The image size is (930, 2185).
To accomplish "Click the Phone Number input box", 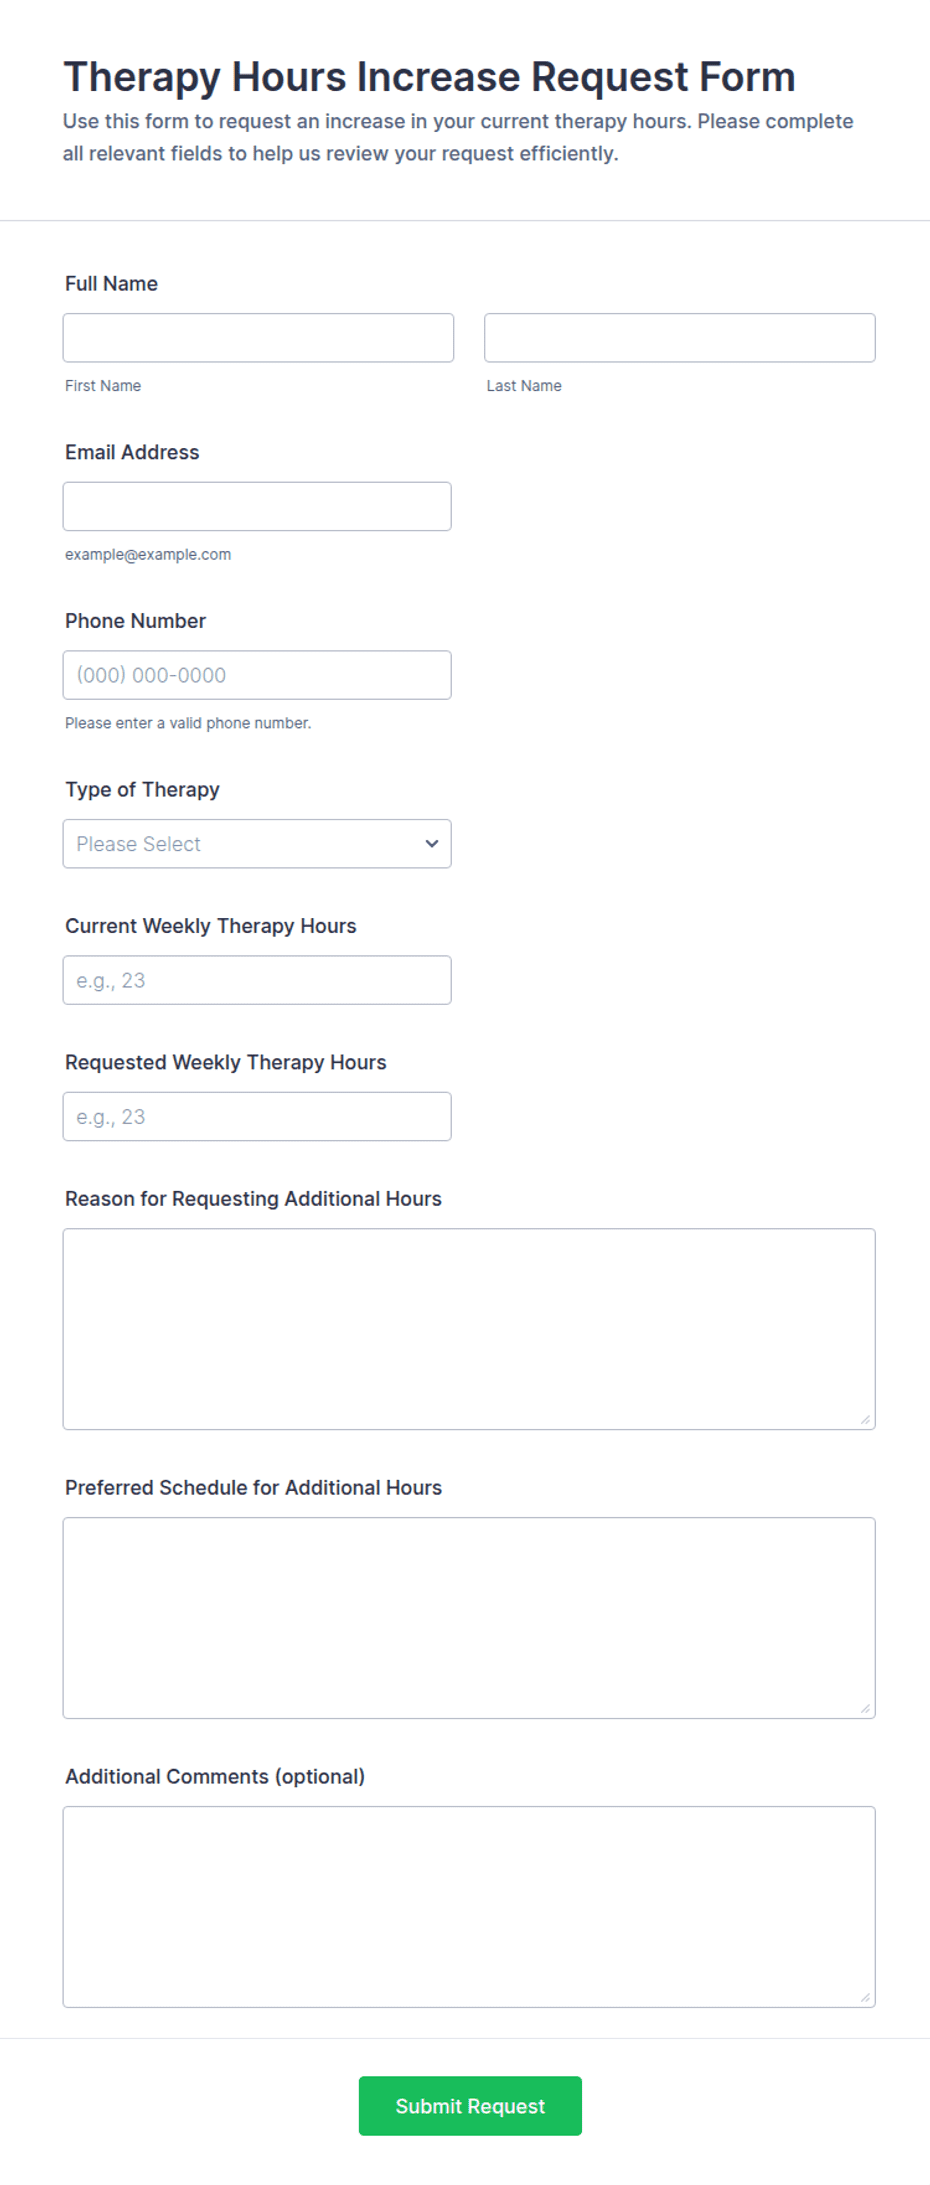I will pyautogui.click(x=257, y=675).
